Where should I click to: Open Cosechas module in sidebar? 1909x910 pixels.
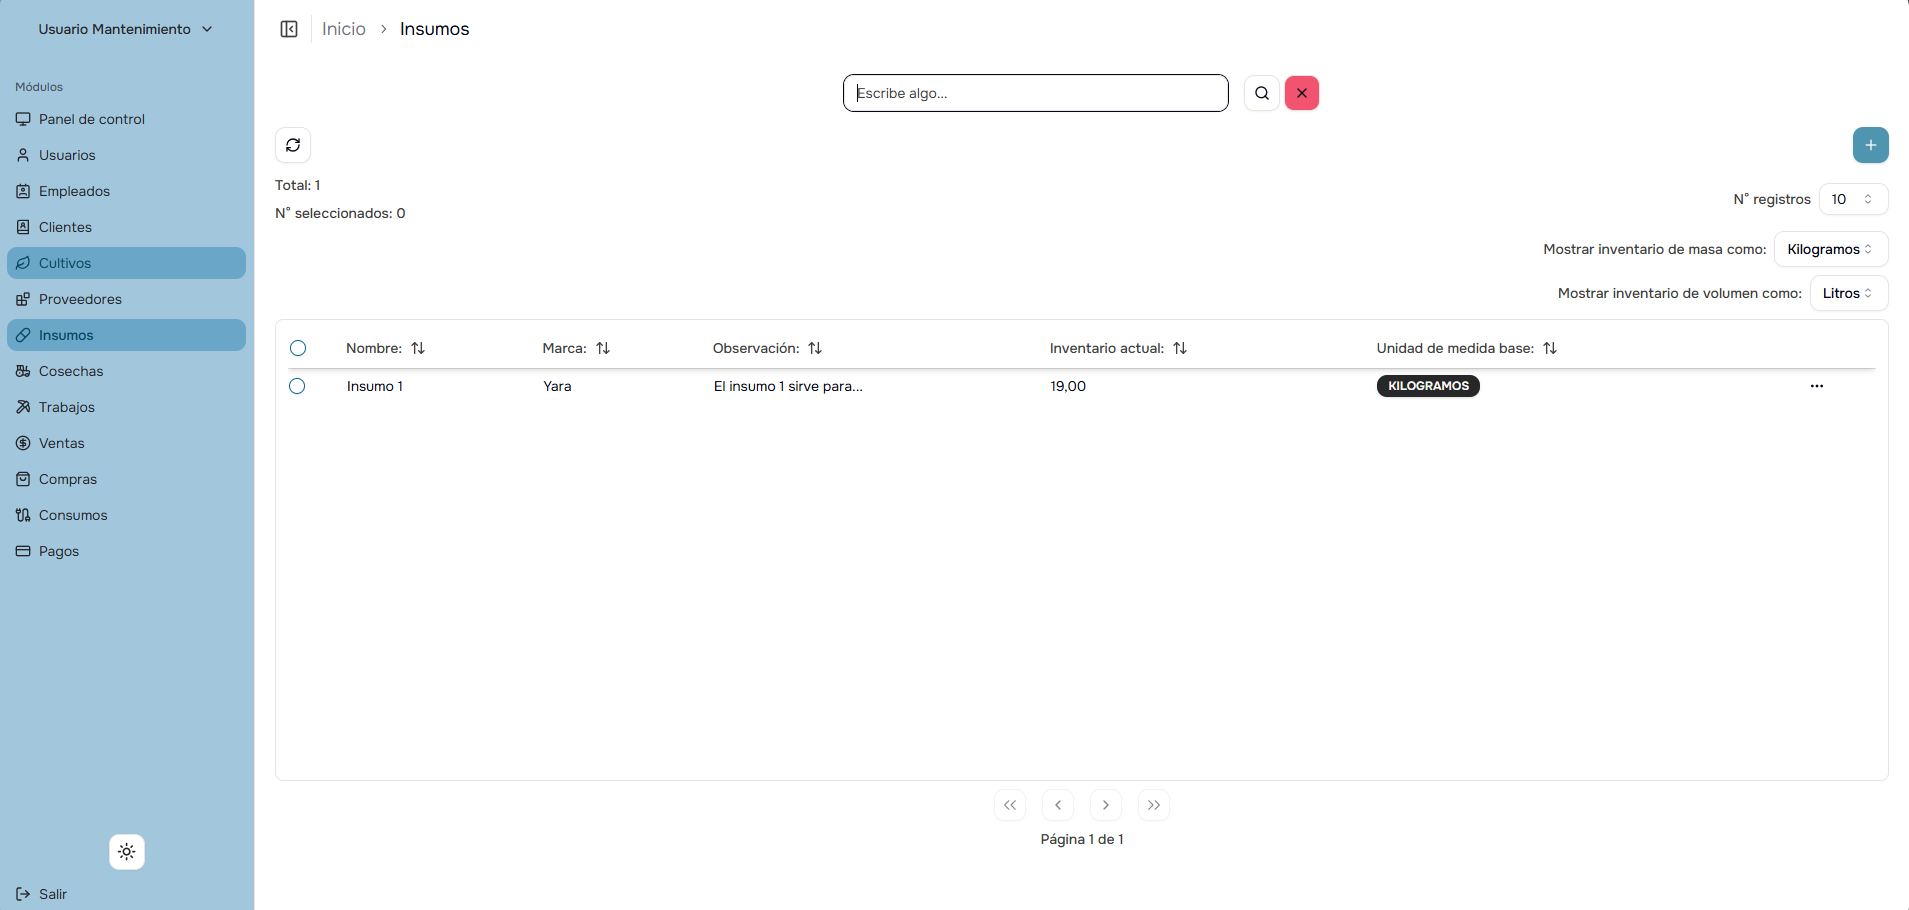tap(71, 371)
